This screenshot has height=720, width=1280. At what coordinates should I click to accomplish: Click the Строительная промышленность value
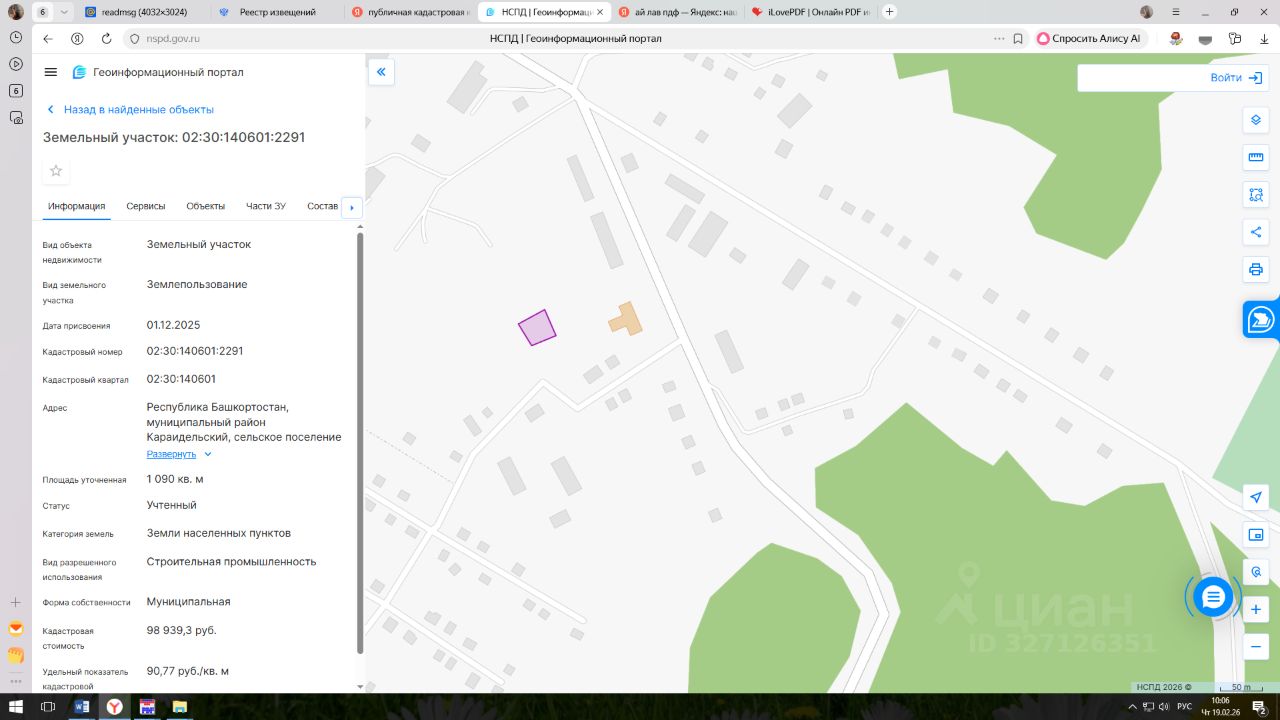click(232, 561)
